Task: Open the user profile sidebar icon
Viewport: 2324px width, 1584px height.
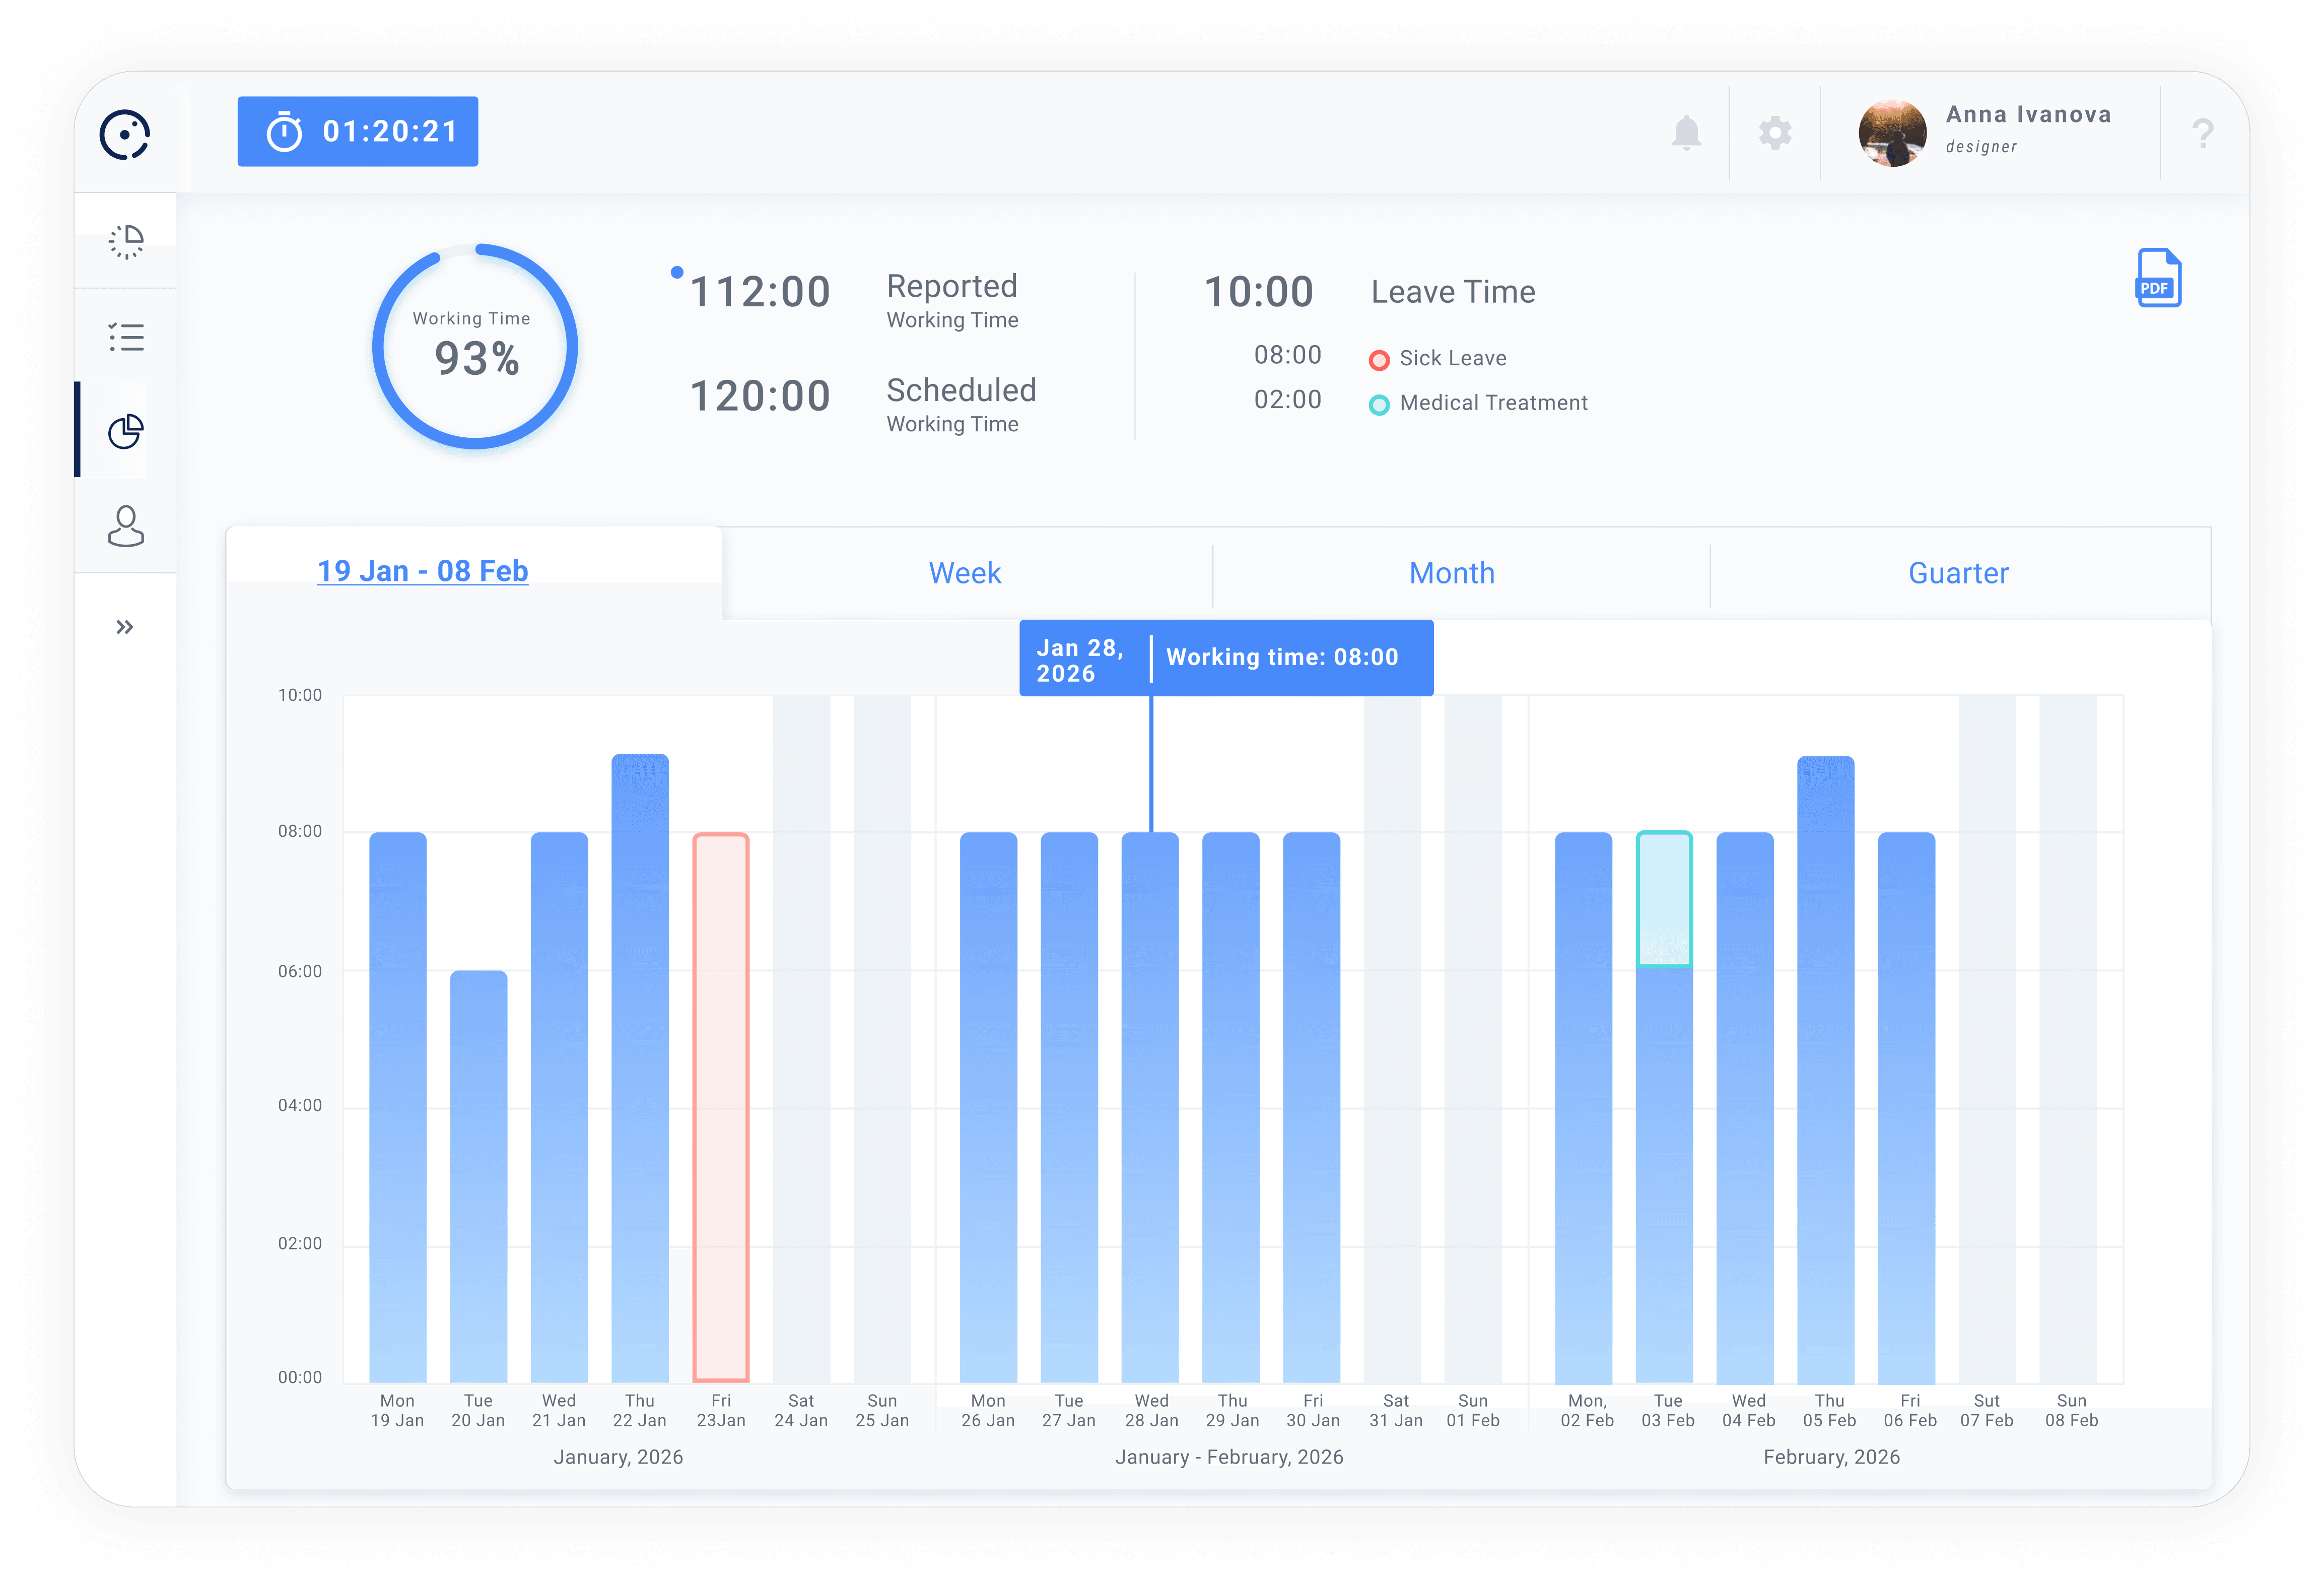Action: 126,526
